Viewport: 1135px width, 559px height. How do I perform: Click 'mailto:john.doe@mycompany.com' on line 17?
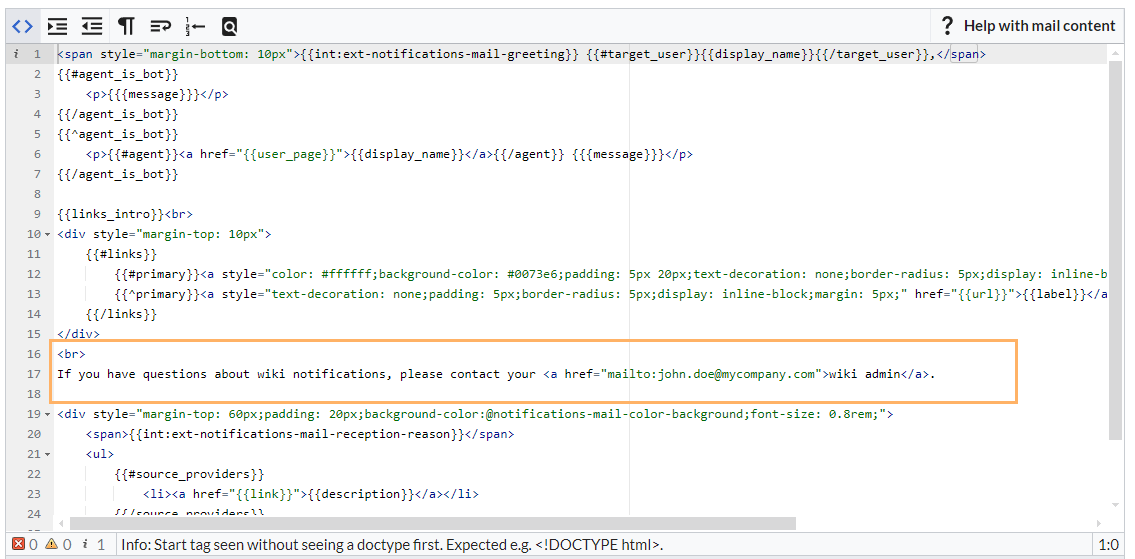711,374
